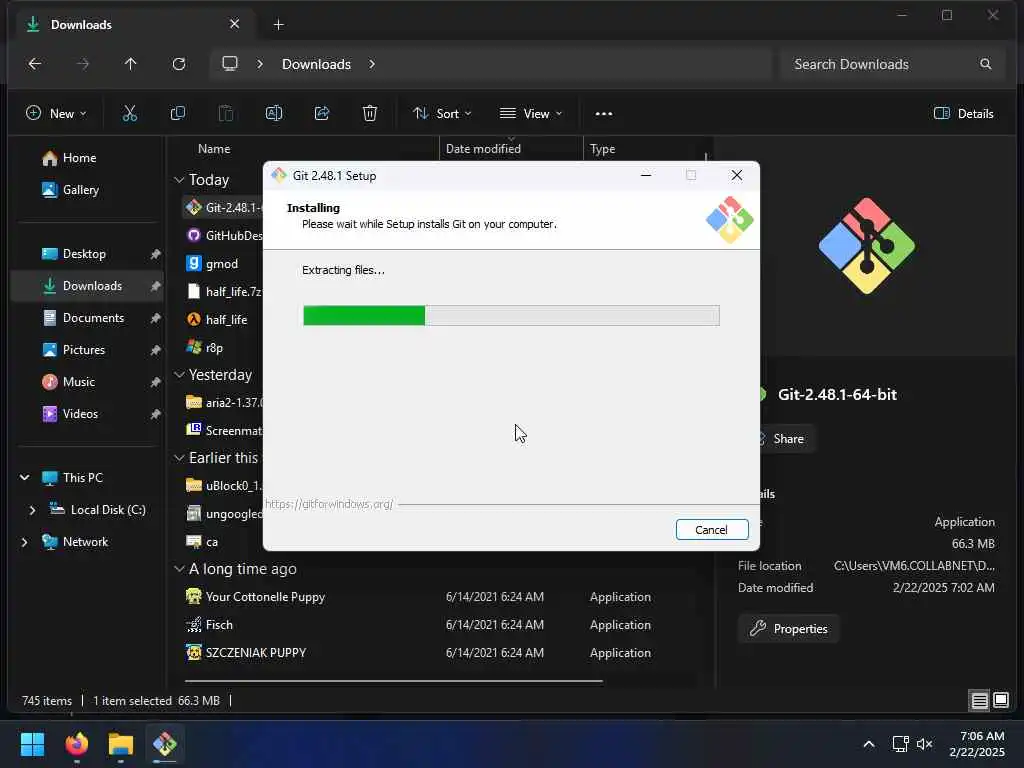Click the Git Setup taskbar icon
This screenshot has width=1024, height=768.
click(x=165, y=744)
